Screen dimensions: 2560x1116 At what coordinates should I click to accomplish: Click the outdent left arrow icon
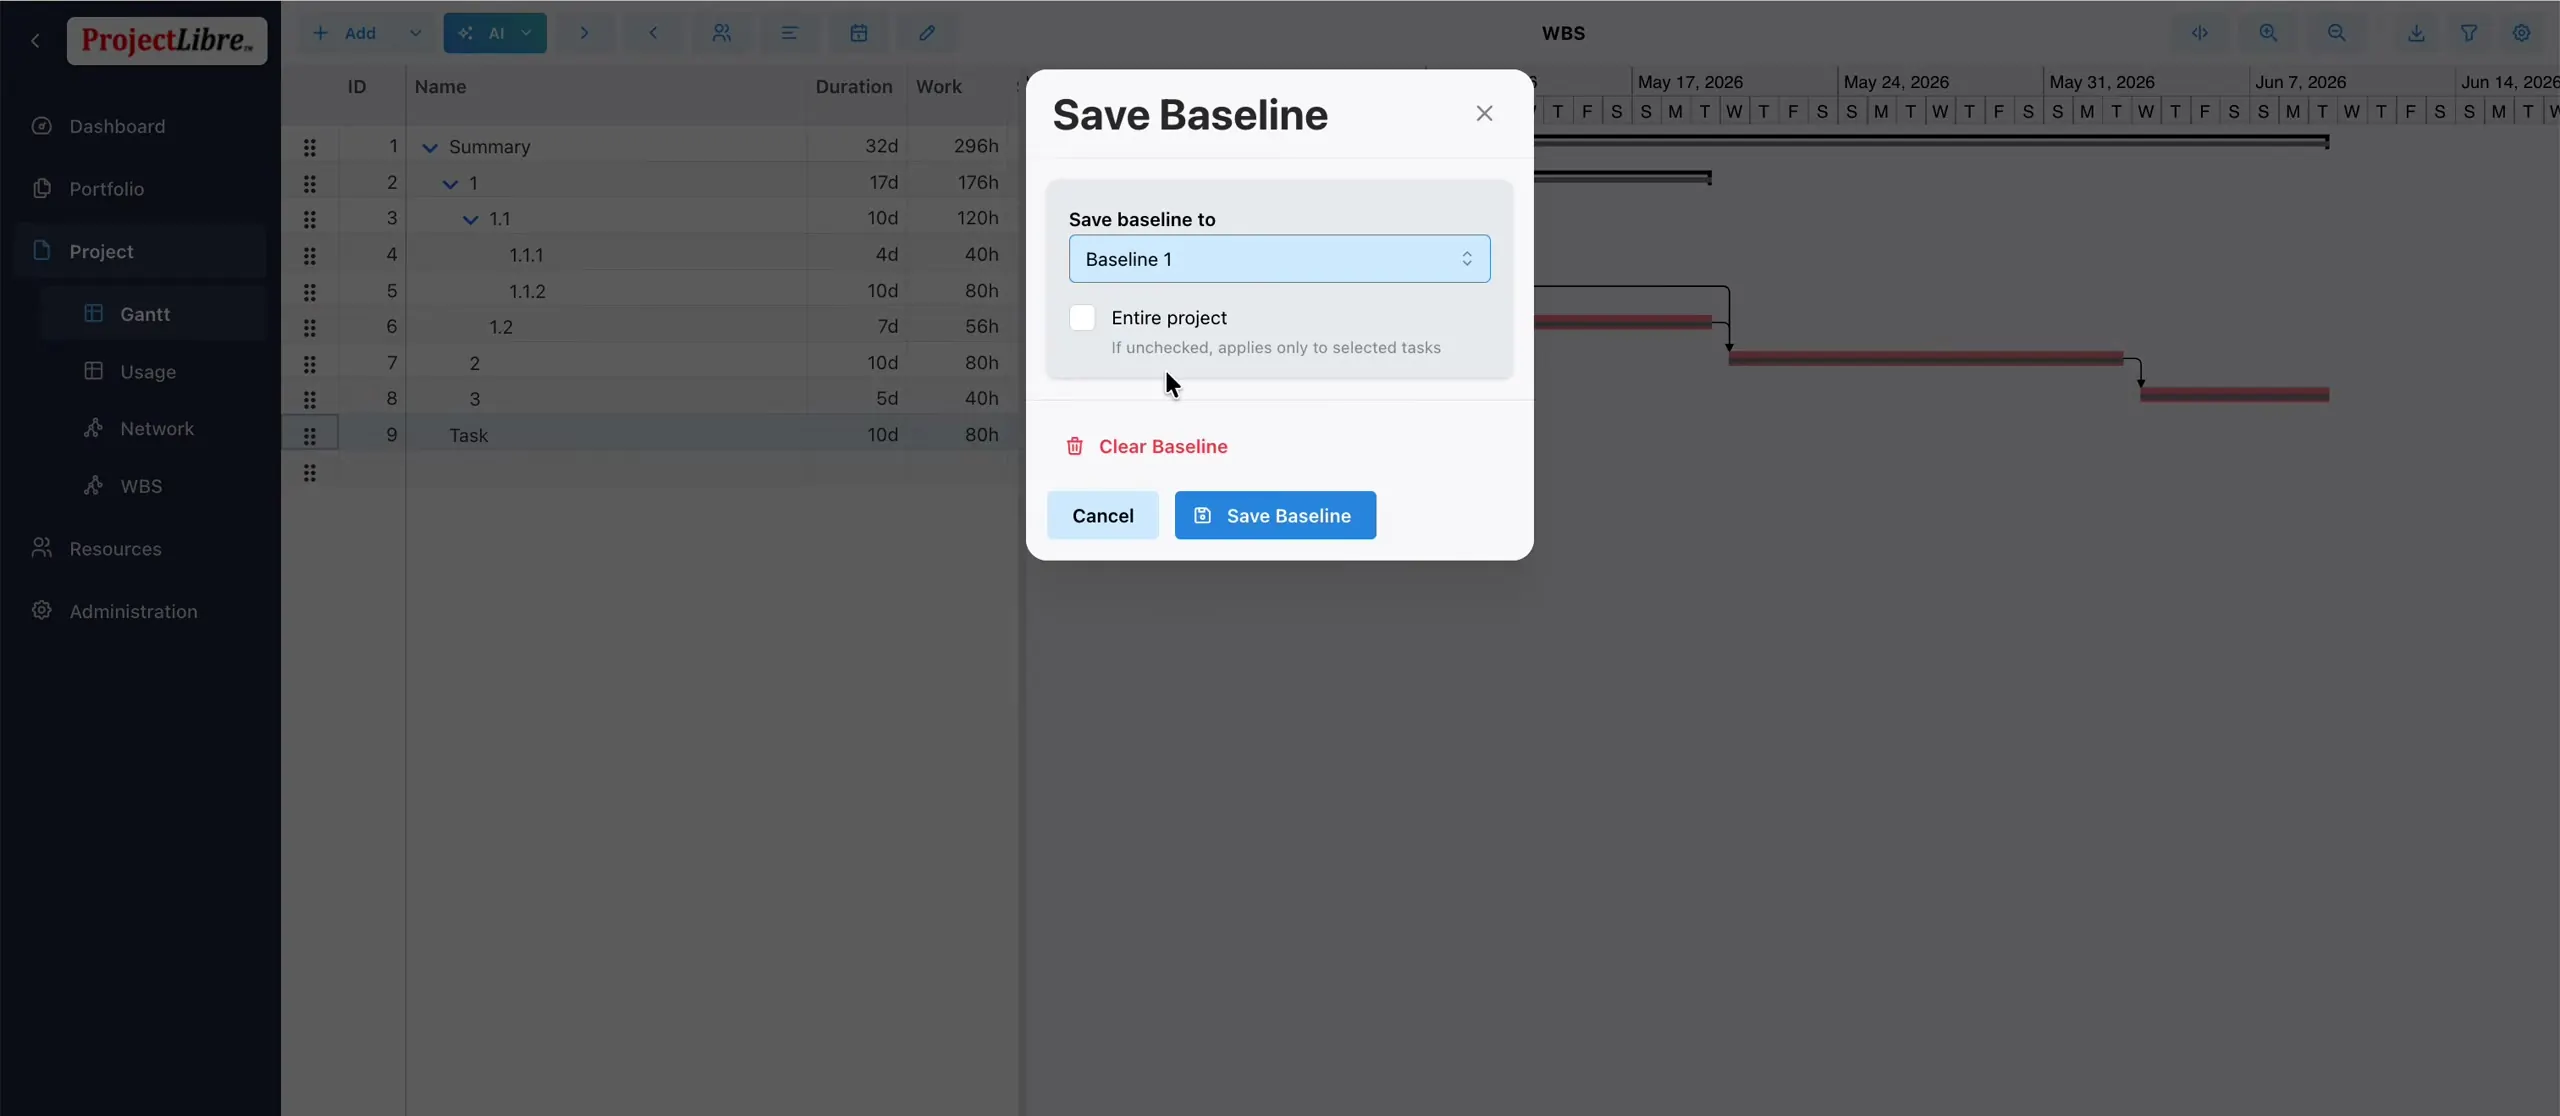point(653,33)
